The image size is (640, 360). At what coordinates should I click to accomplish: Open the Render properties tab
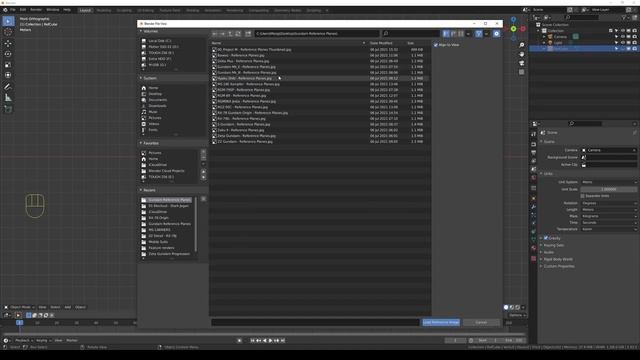pyautogui.click(x=533, y=144)
